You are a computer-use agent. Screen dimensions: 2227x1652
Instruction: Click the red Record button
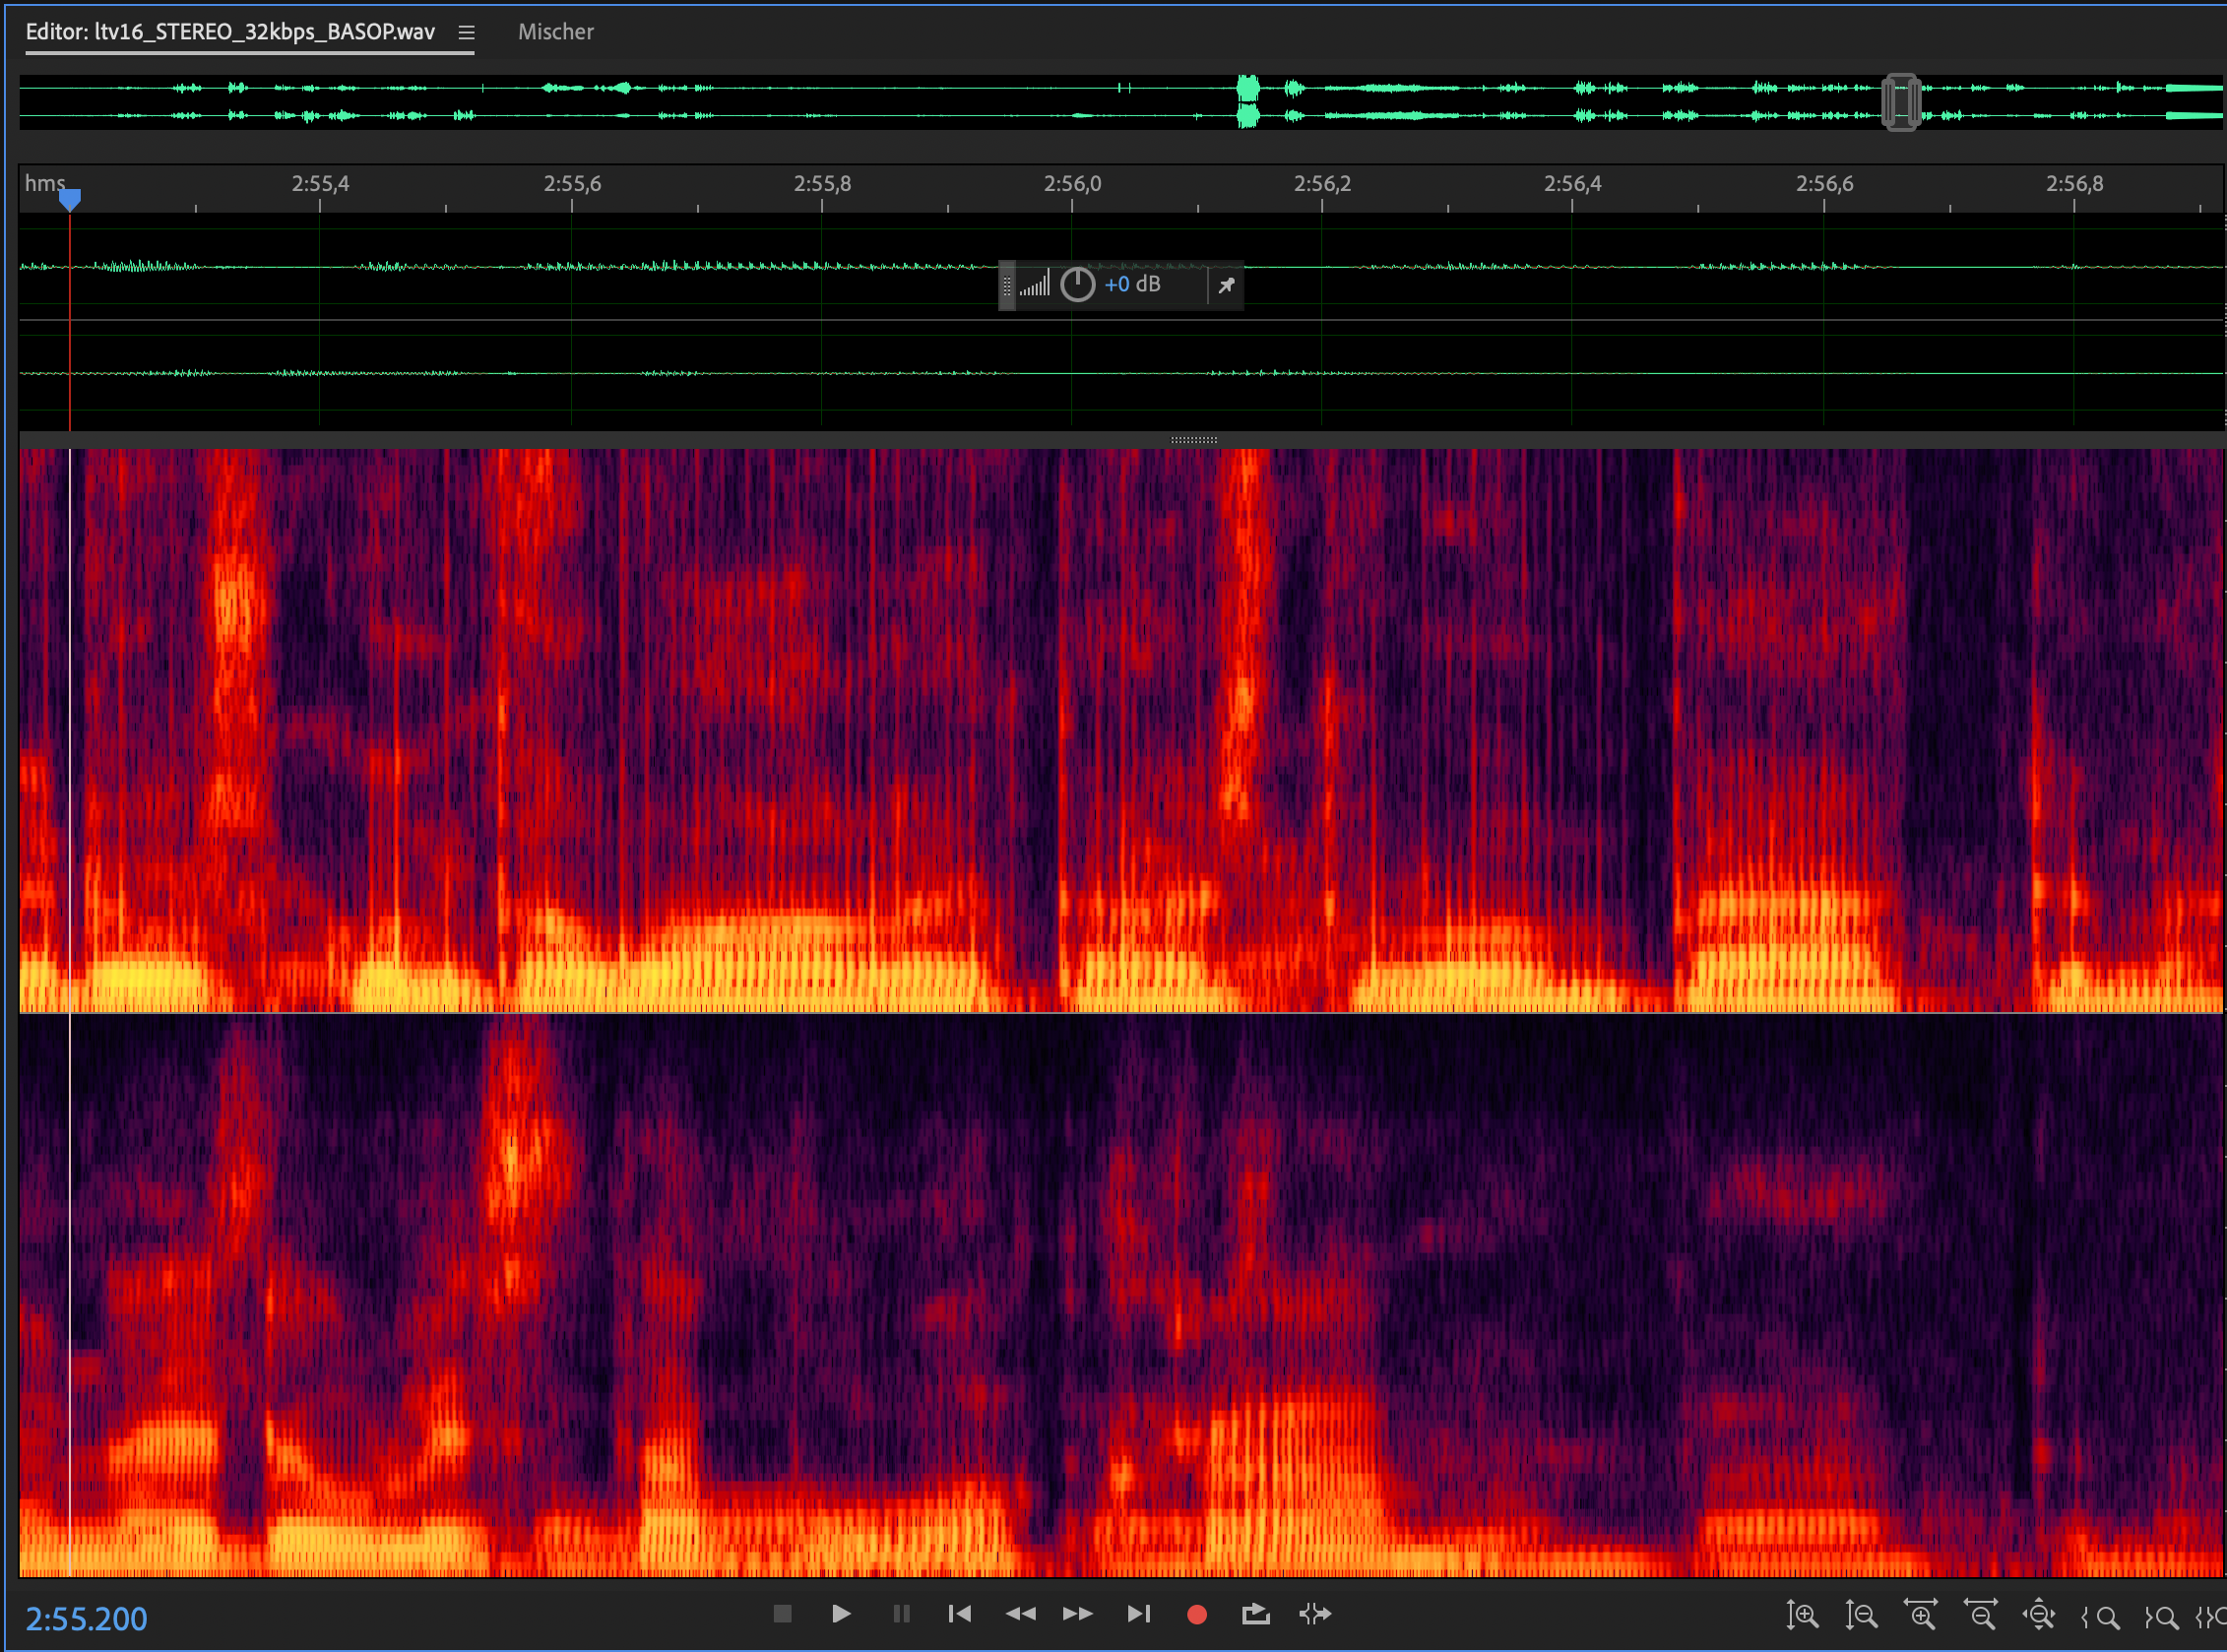pyautogui.click(x=1196, y=1614)
